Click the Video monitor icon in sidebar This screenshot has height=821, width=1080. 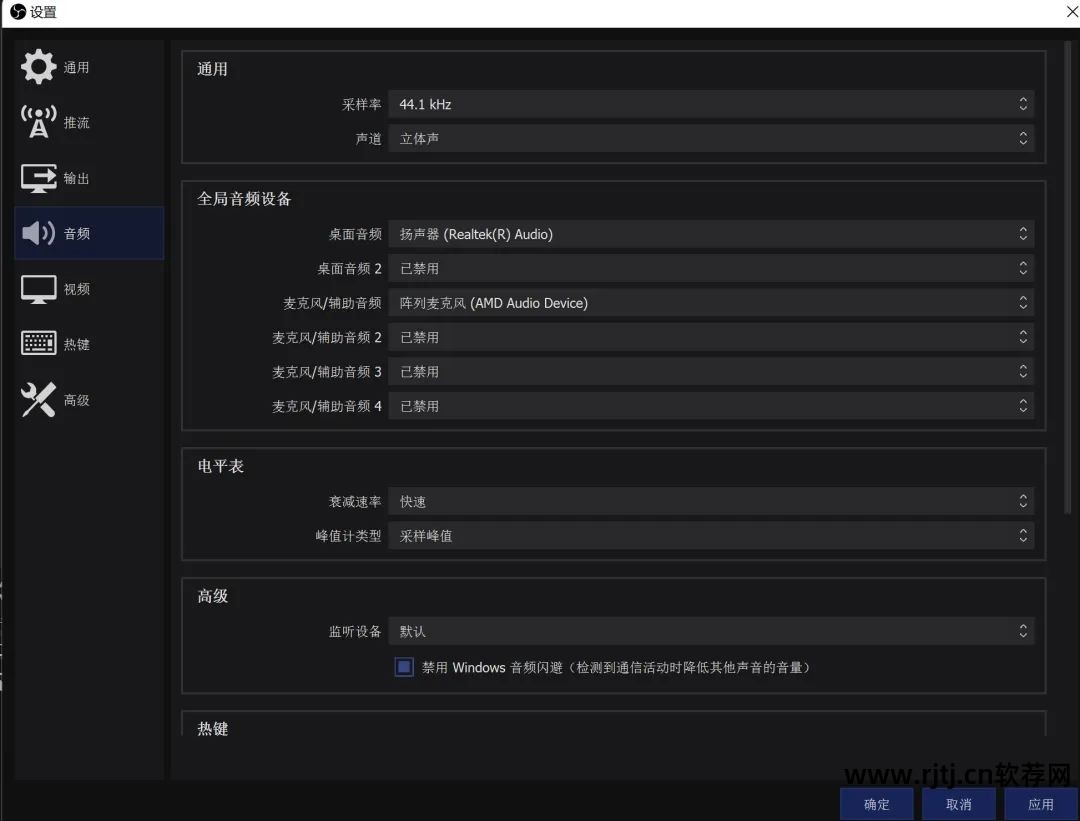[38, 289]
